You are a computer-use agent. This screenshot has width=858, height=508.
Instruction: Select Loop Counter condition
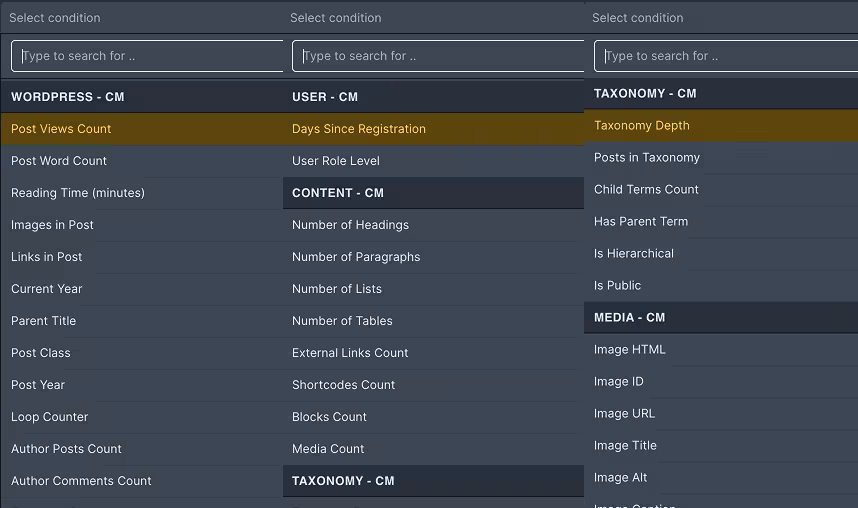click(142, 417)
